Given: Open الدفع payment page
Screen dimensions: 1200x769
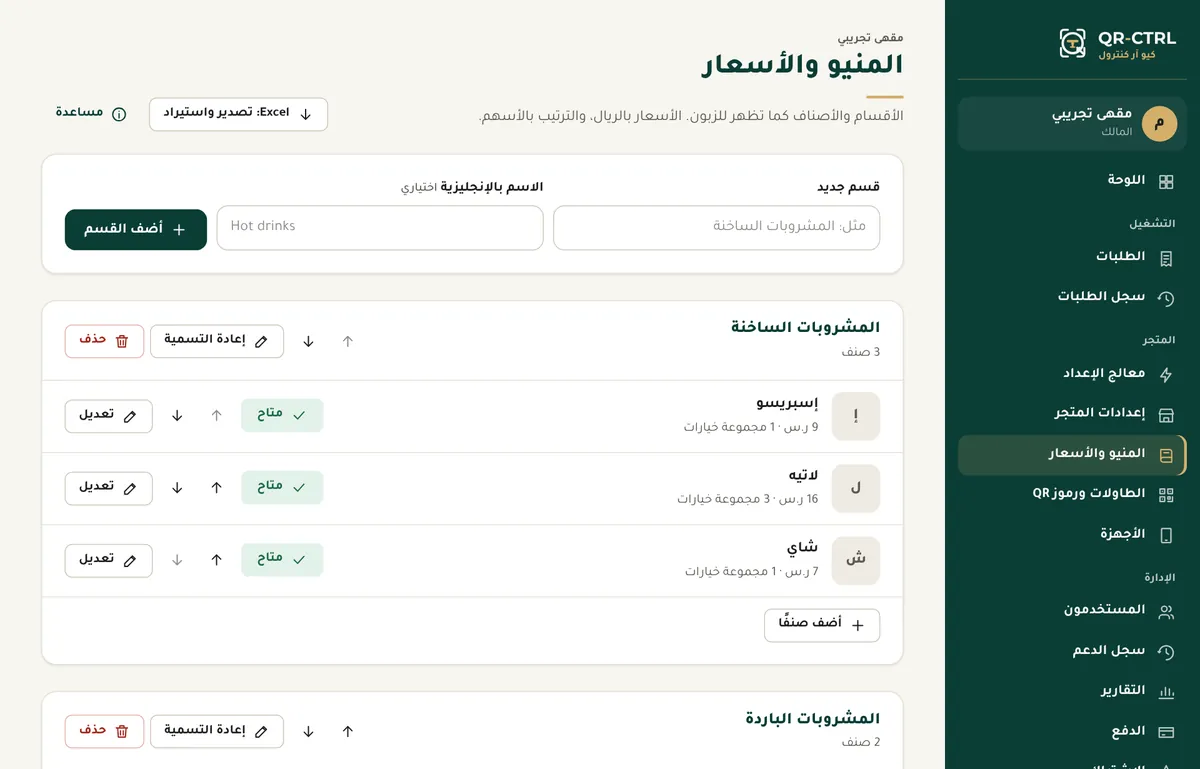Looking at the screenshot, I should [x=1072, y=731].
